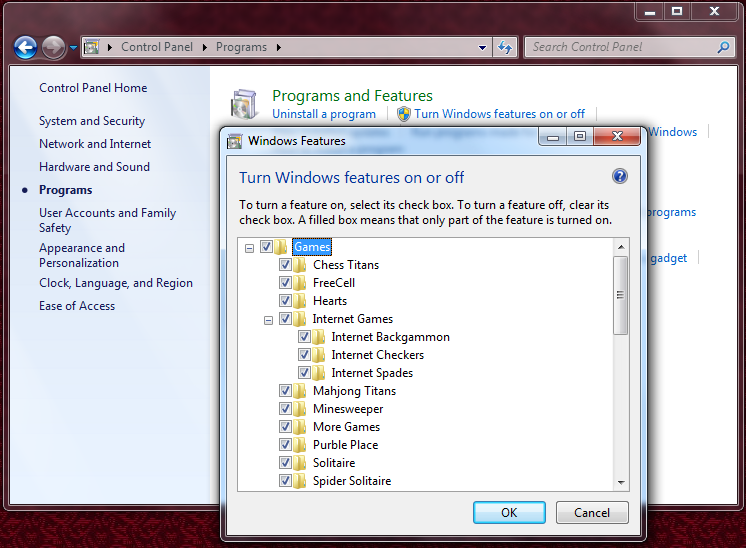Viewport: 746px width, 548px height.
Task: Click the Internet Games folder icon
Action: (300, 319)
